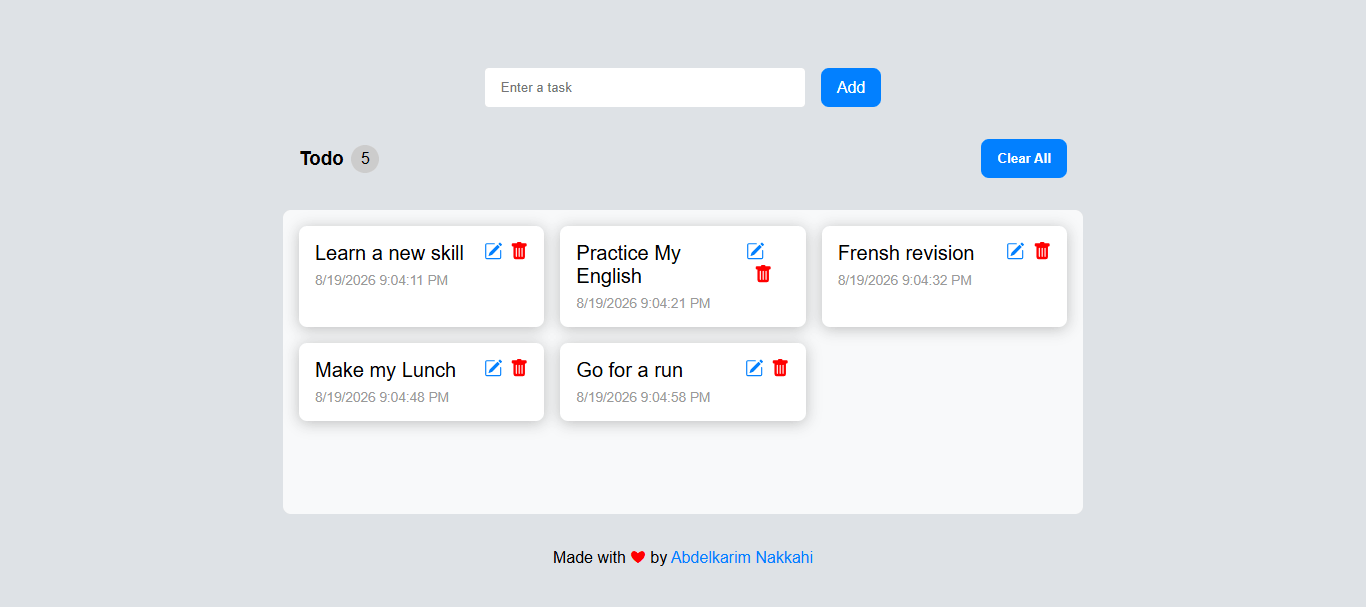
Task: Click the timestamp 8/19/2026 9:04:11 PM
Action: click(x=381, y=280)
